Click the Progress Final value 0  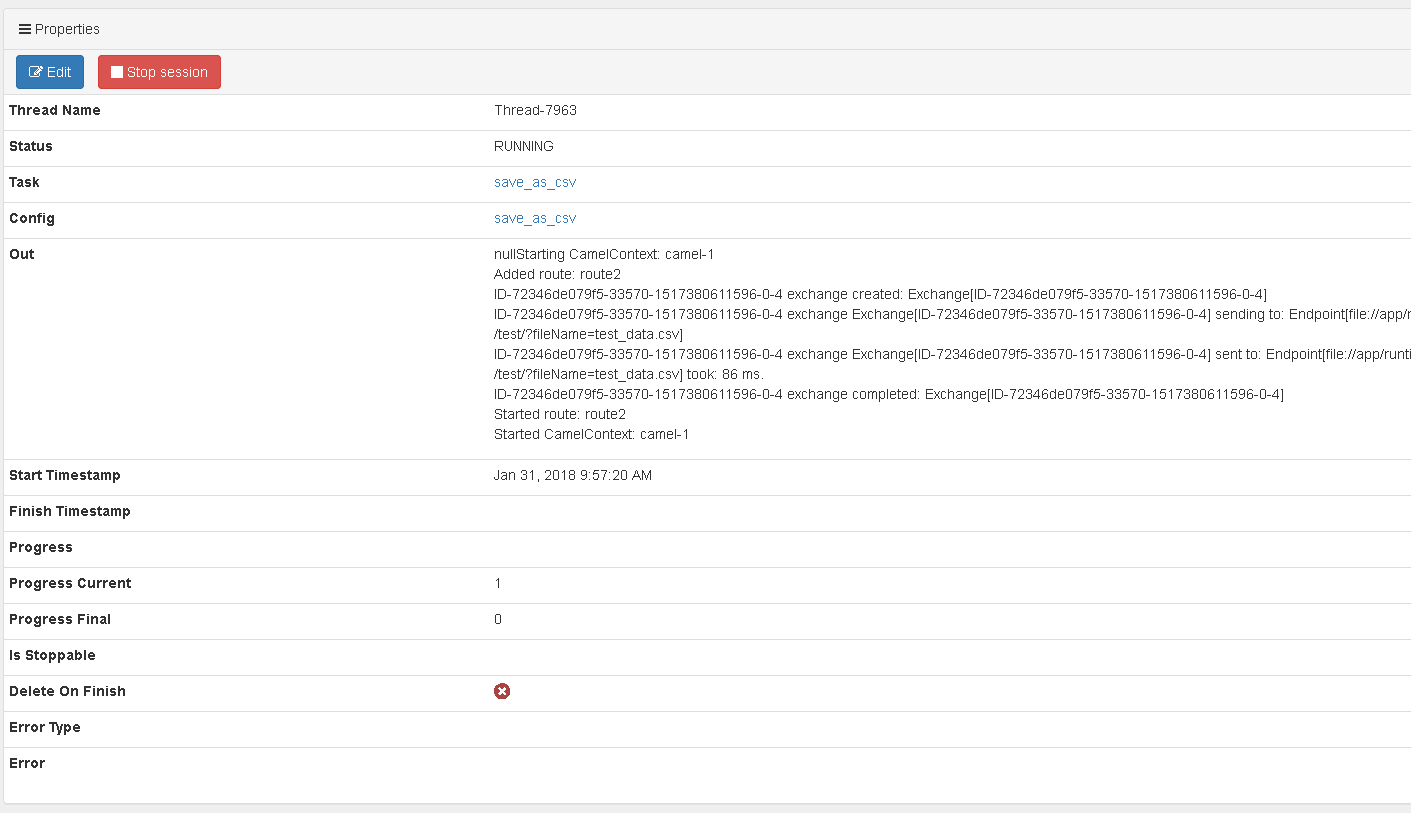[498, 619]
